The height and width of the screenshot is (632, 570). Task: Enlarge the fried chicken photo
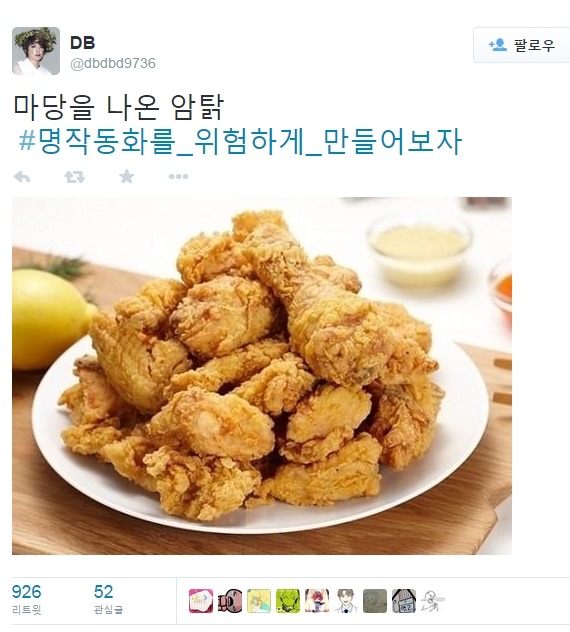coord(262,376)
